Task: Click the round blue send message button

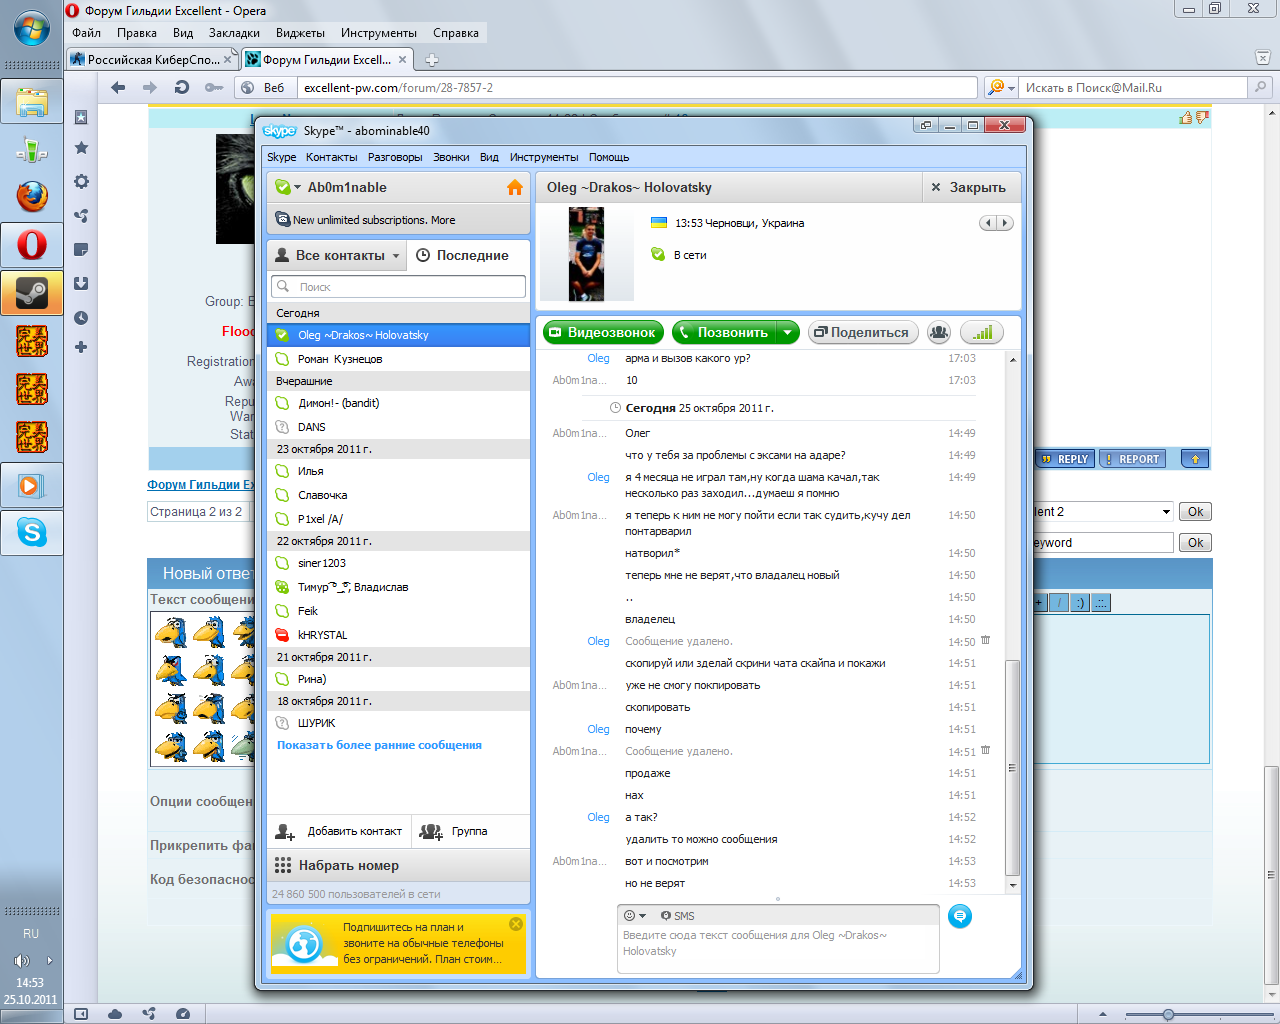Action: [959, 916]
